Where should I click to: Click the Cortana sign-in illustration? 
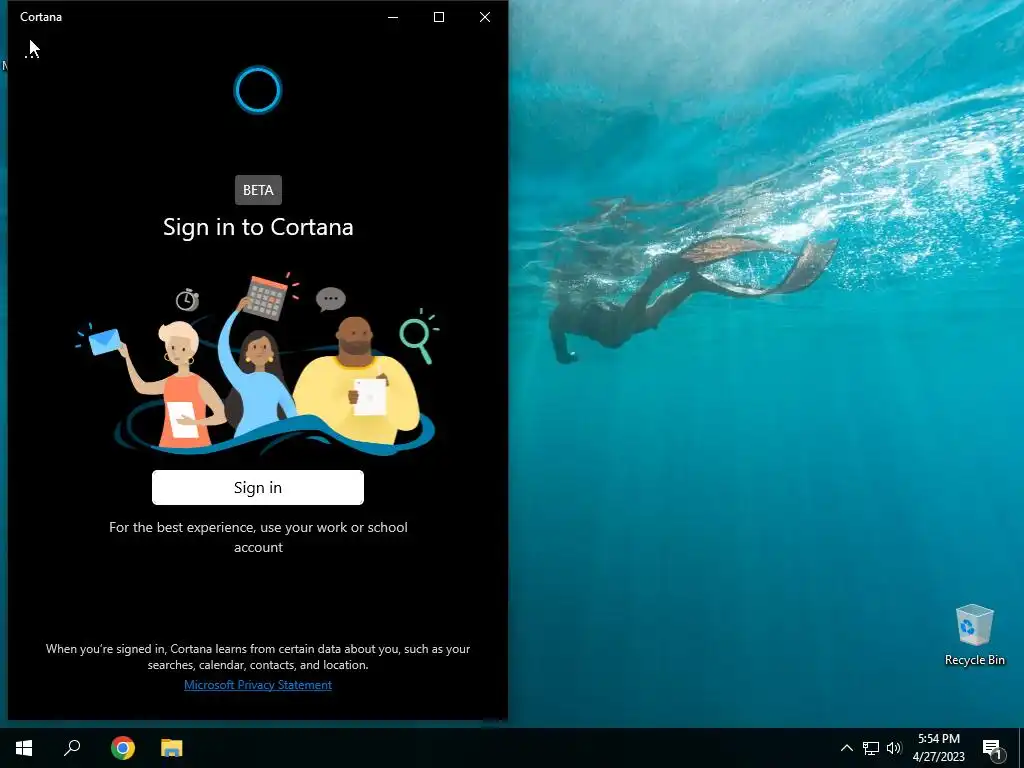pos(258,363)
